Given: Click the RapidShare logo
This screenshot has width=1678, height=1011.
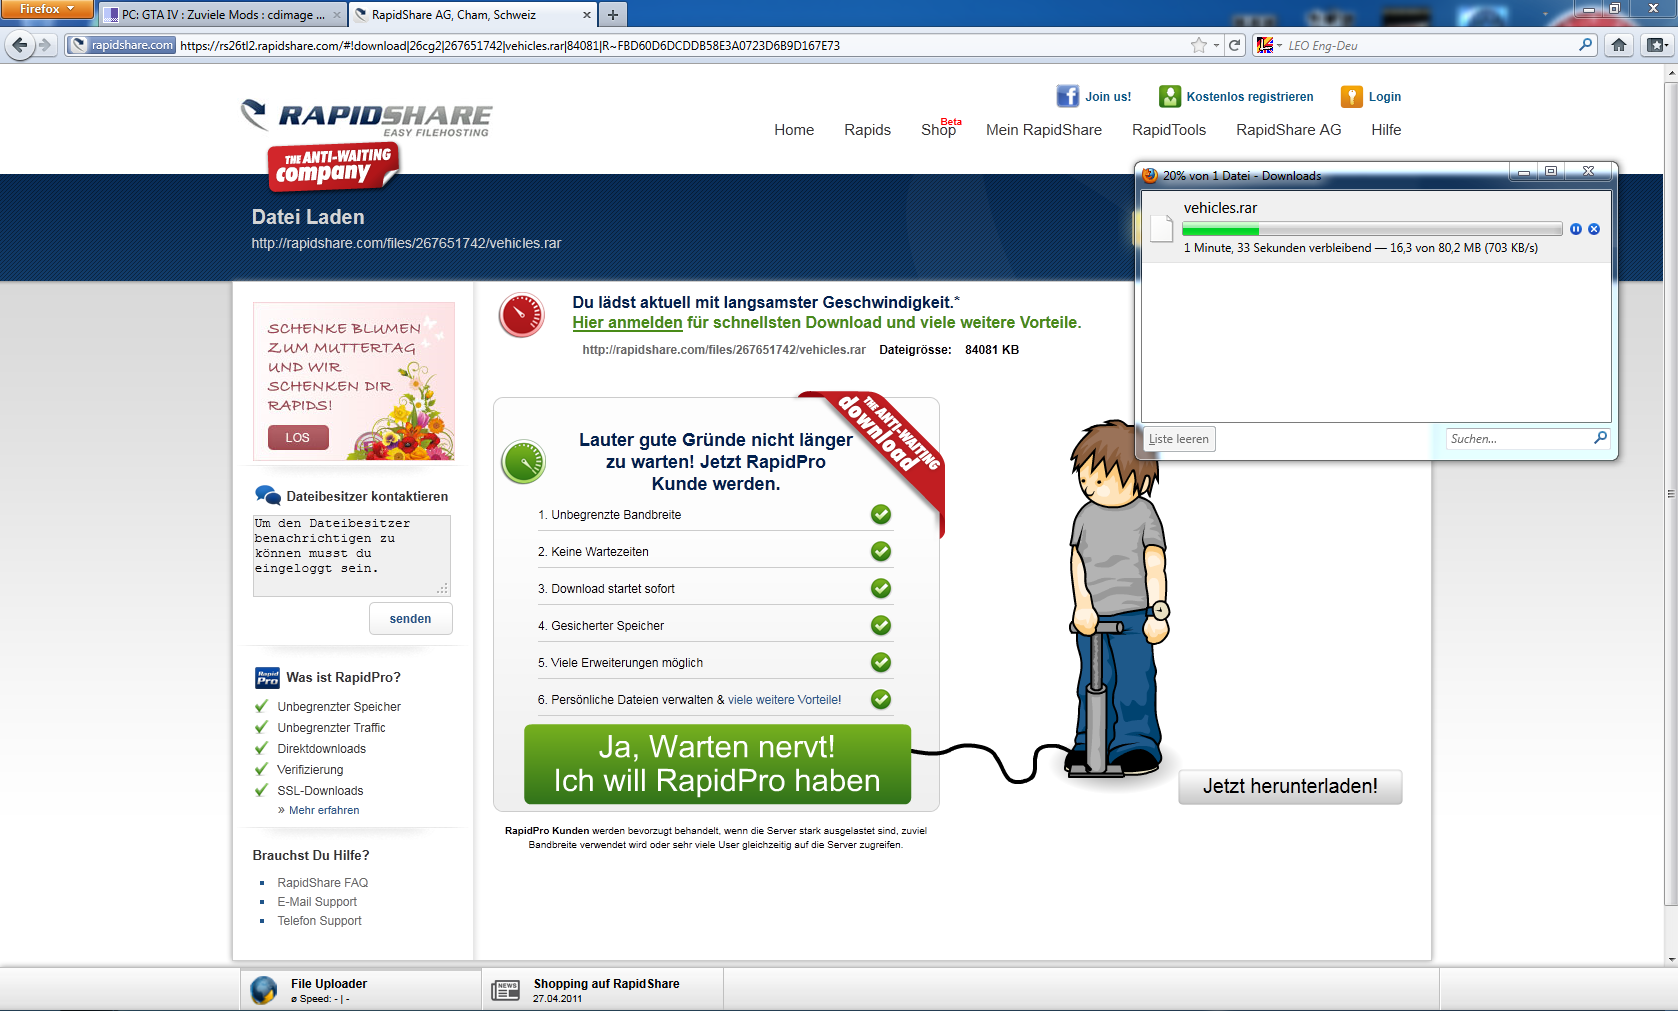Looking at the screenshot, I should pos(366,118).
